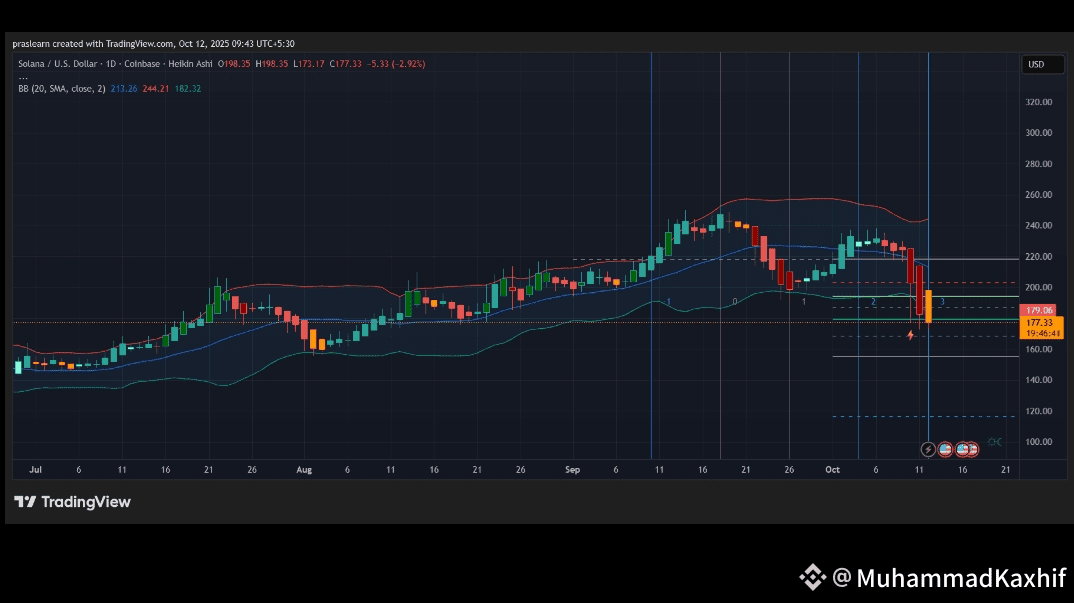The width and height of the screenshot is (1074, 603).
Task: Click the BB (20, SMA, close, 2) indicator label
Action: click(x=62, y=88)
